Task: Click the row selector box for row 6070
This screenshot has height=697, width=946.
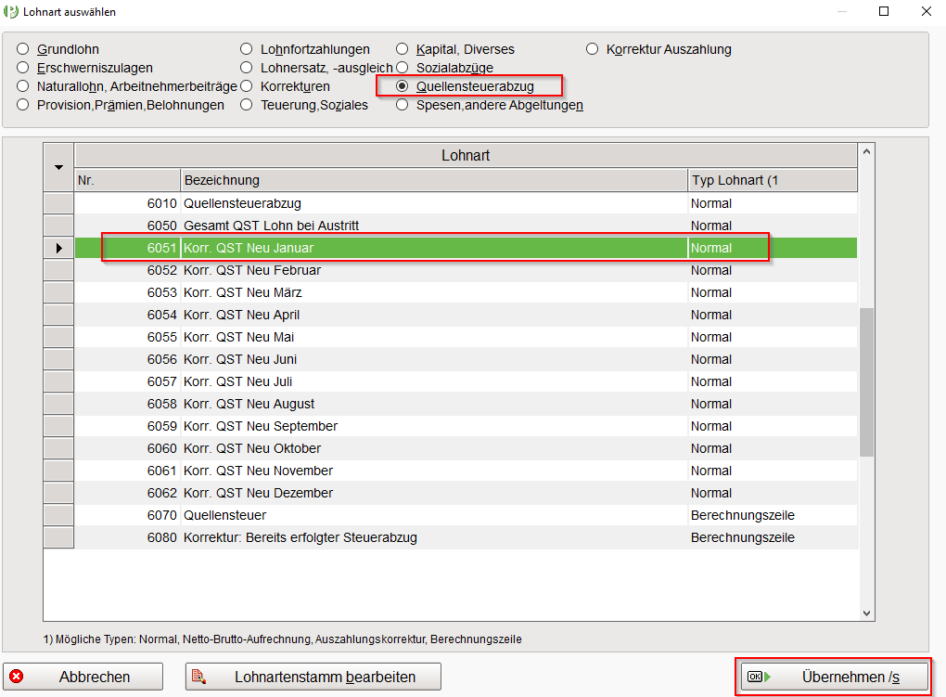Action: (x=59, y=516)
